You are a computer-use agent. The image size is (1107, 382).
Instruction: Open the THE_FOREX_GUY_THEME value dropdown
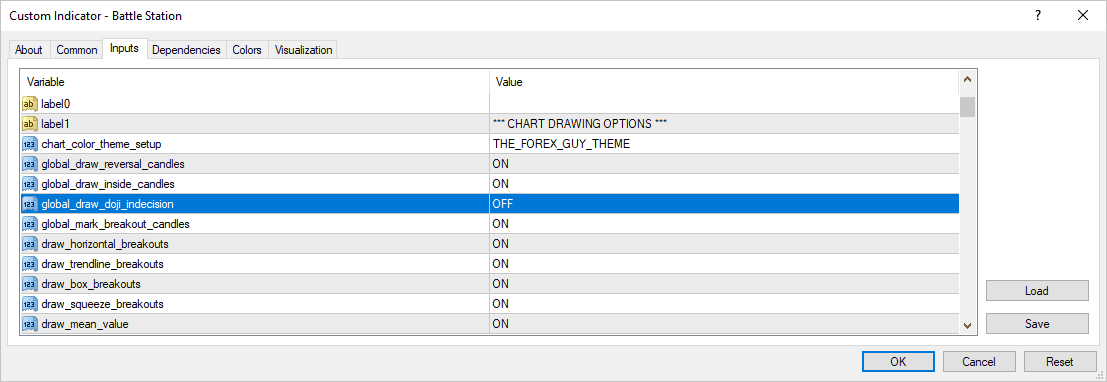(x=724, y=144)
